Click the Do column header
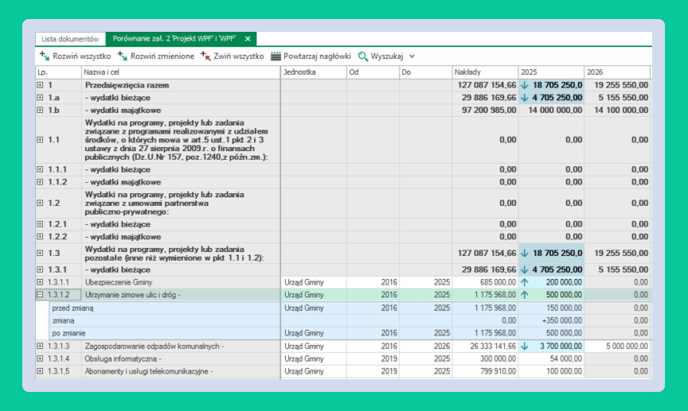688x411 pixels. [426, 72]
